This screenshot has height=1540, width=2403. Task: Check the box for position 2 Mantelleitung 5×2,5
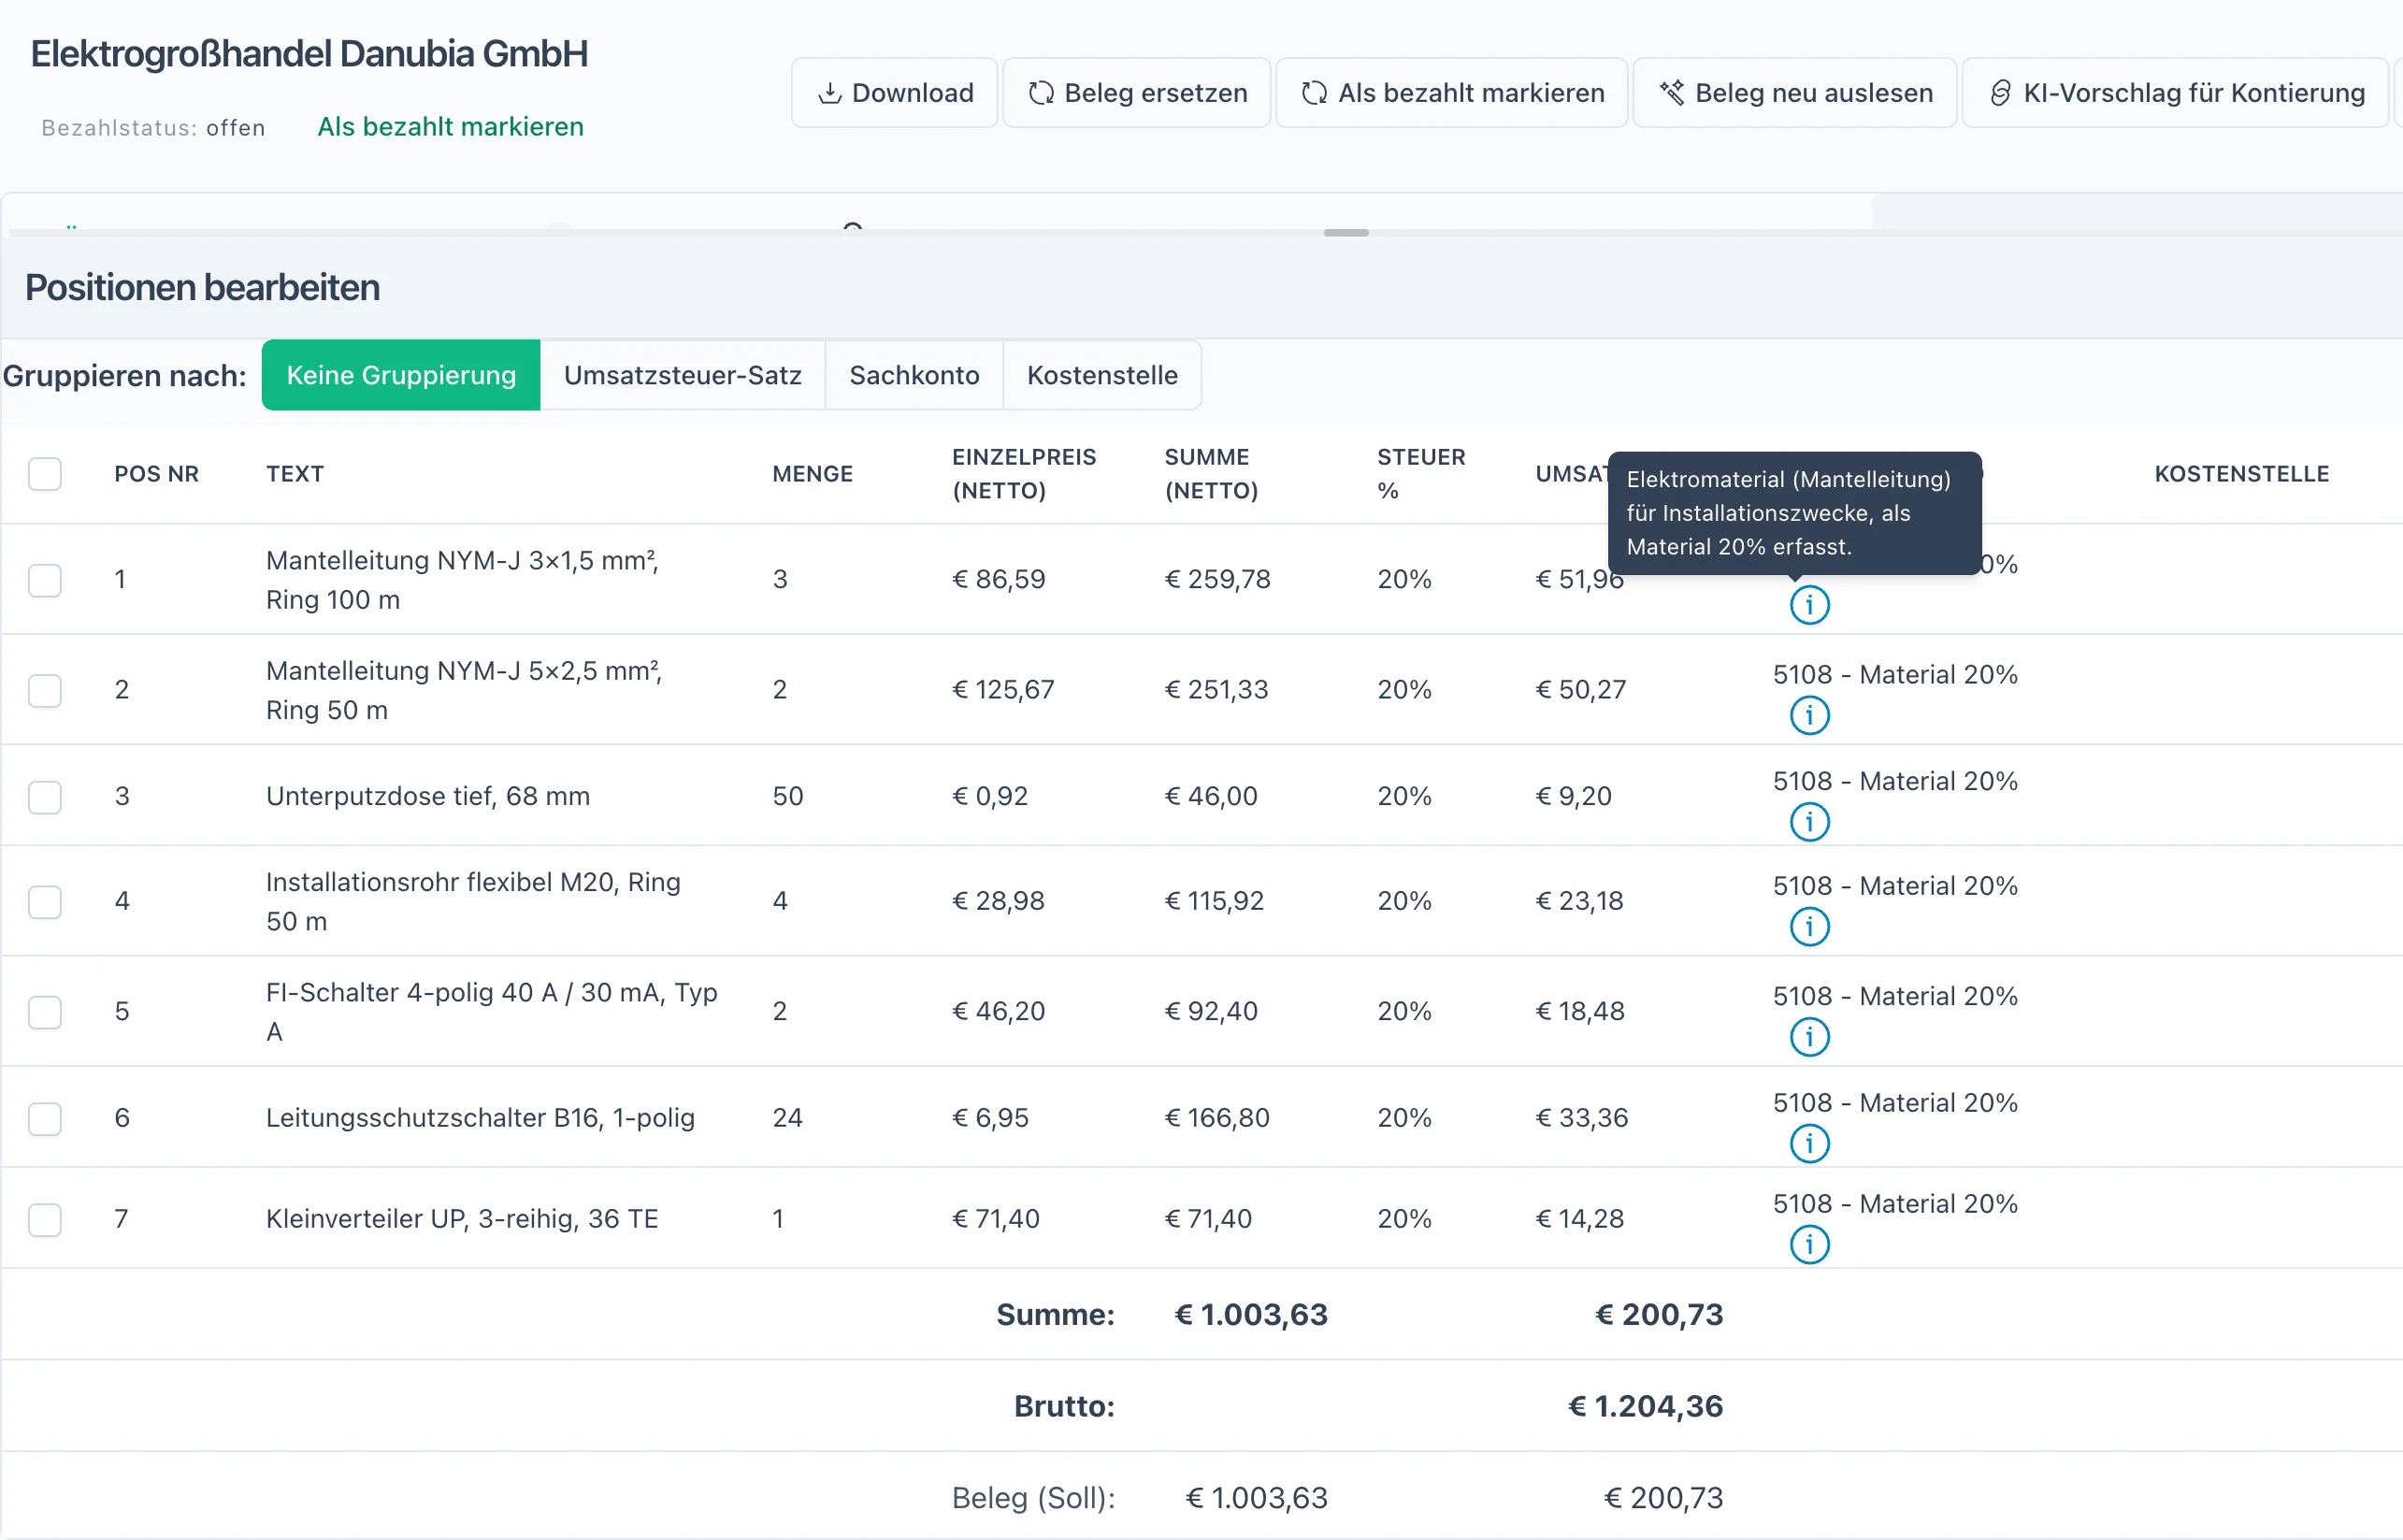pyautogui.click(x=45, y=690)
